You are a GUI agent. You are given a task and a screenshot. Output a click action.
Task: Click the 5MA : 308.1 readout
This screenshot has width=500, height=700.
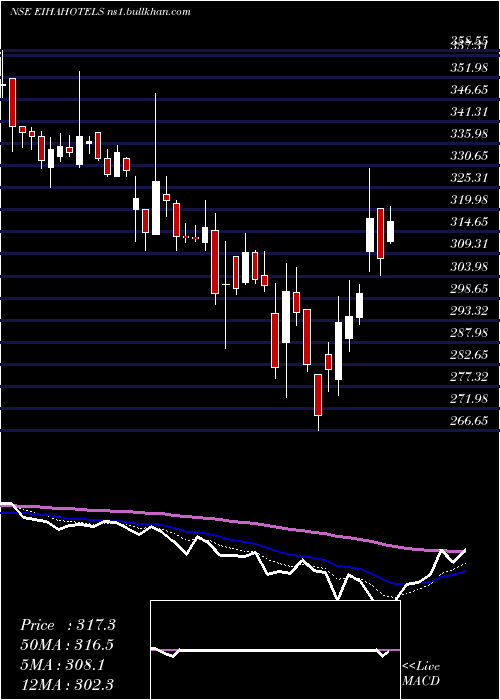pyautogui.click(x=62, y=665)
